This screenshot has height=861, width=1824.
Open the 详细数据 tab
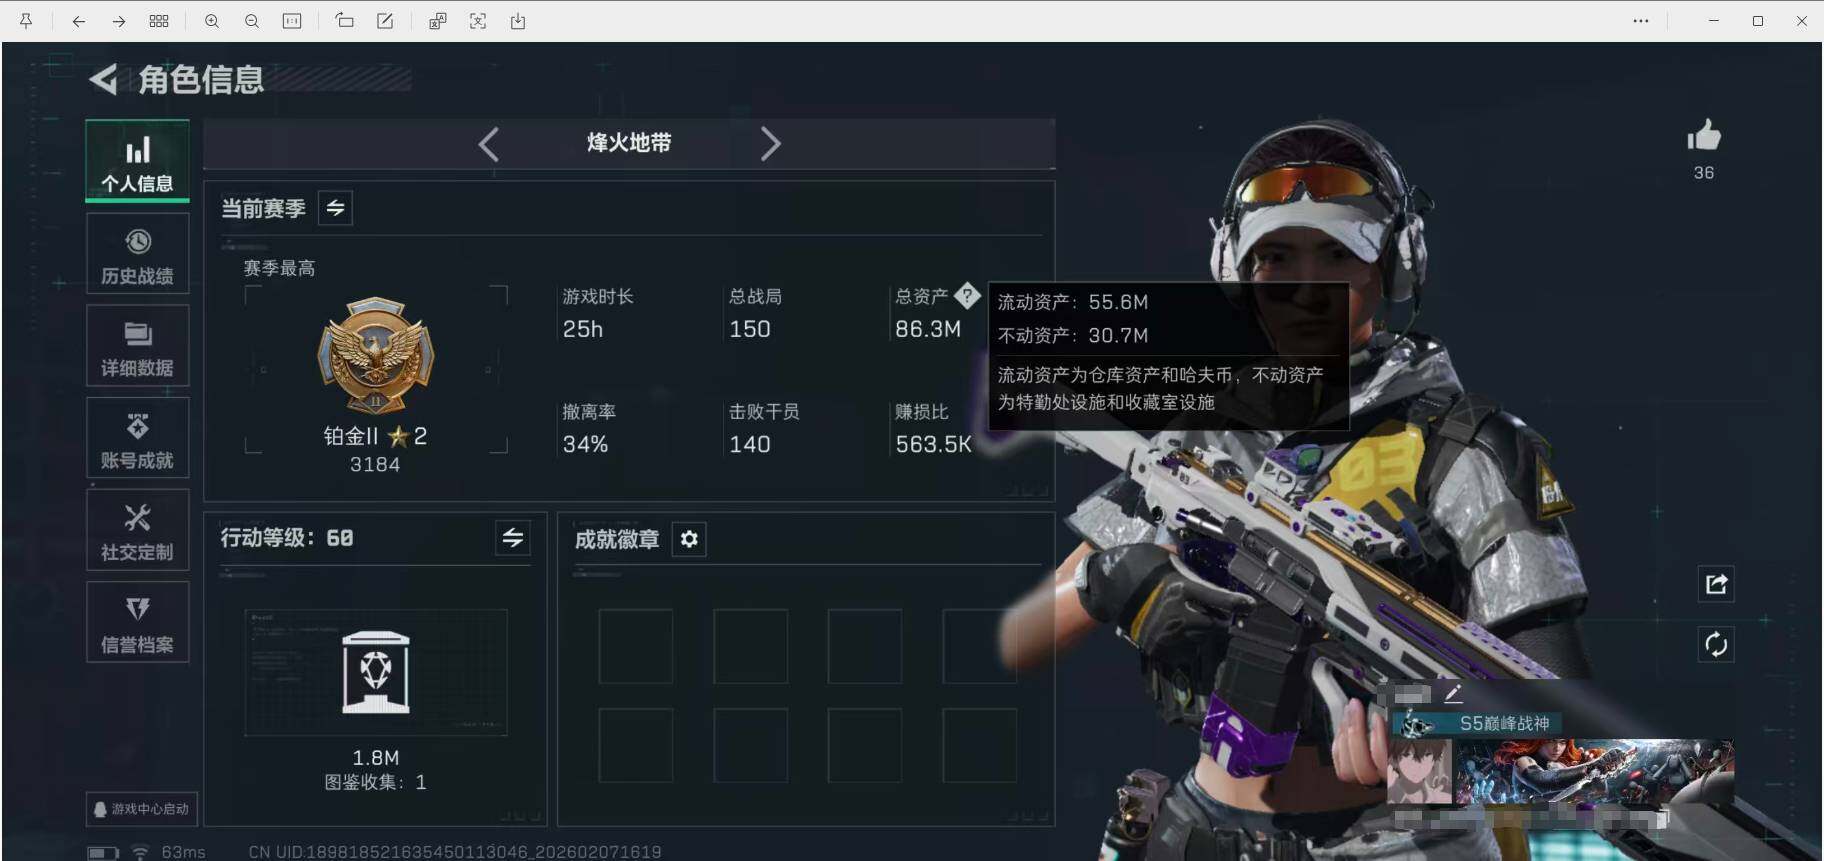[137, 346]
